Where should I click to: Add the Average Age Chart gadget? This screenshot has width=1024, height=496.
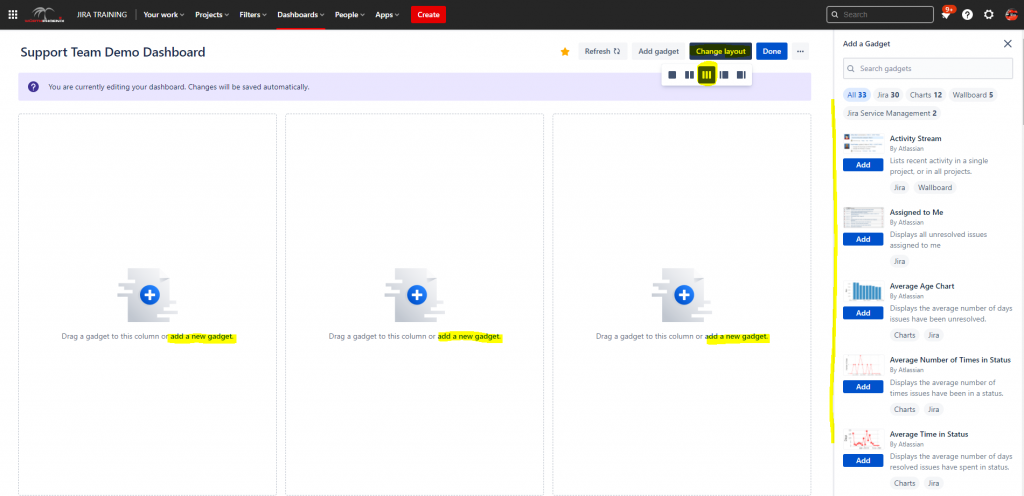[863, 313]
